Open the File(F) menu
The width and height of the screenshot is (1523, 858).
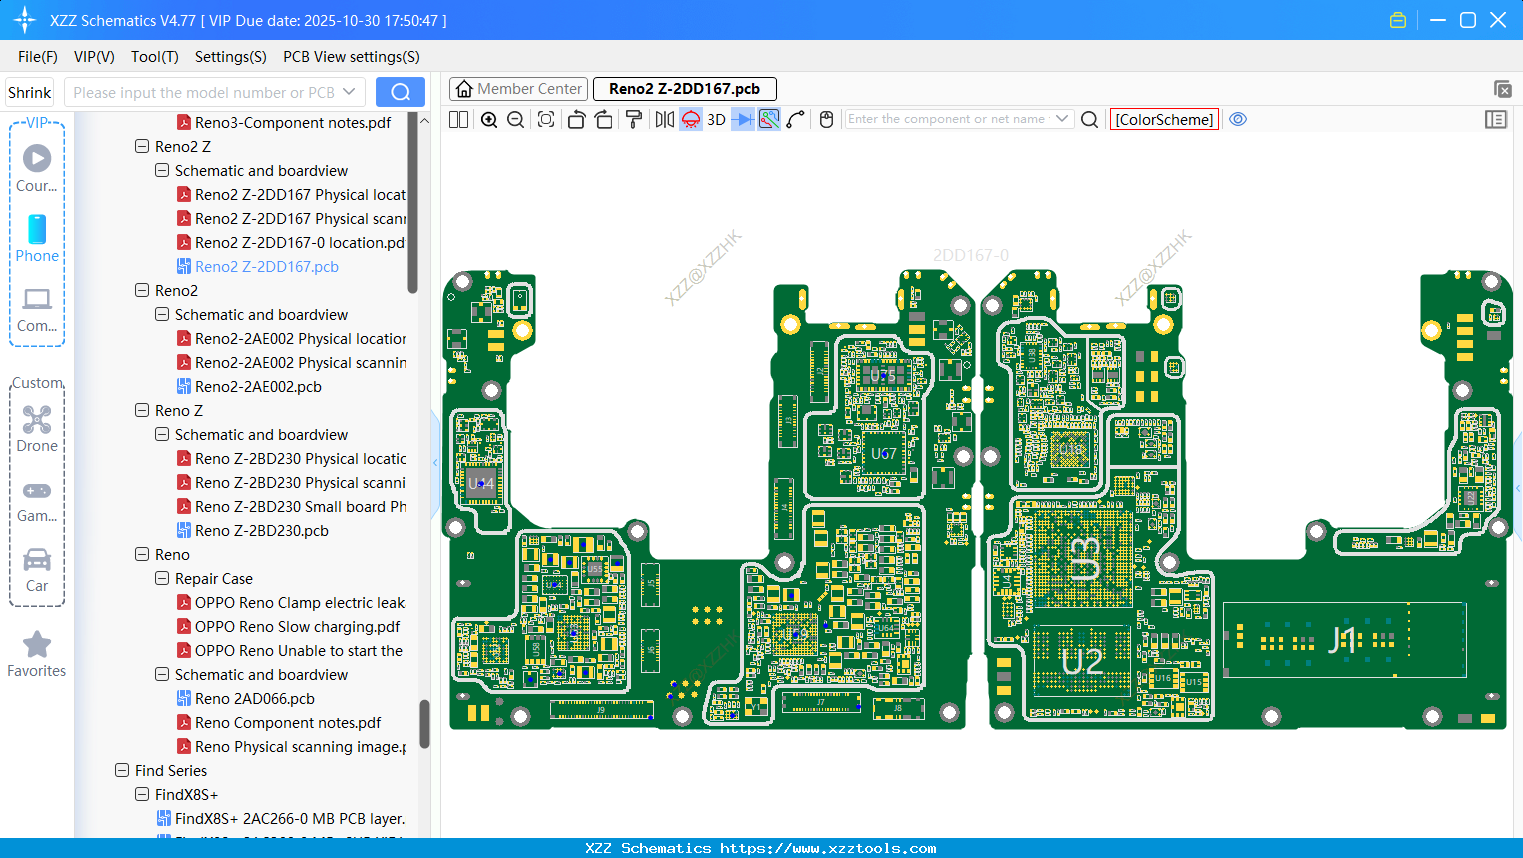(38, 57)
